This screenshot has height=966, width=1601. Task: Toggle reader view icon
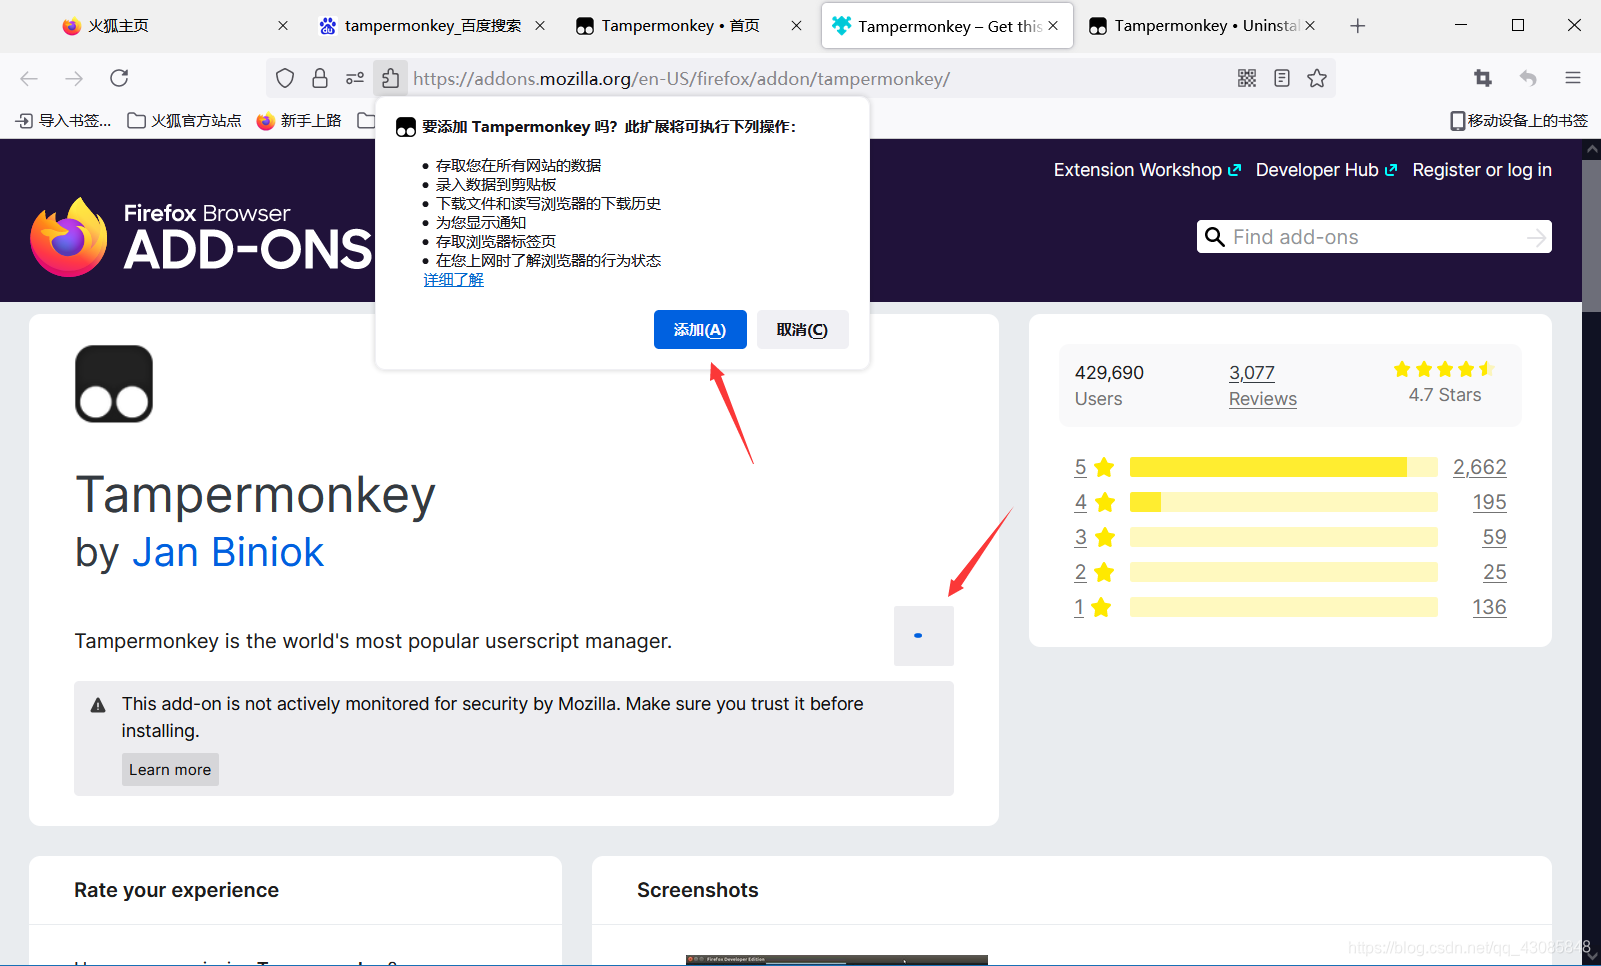[1282, 78]
